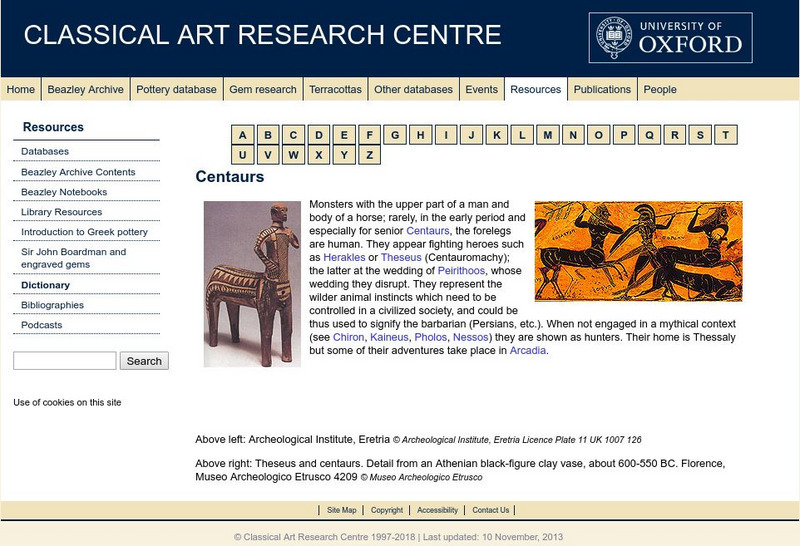Follow the Peirithoos link
Screen dimensions: 800x546
[x=461, y=270]
